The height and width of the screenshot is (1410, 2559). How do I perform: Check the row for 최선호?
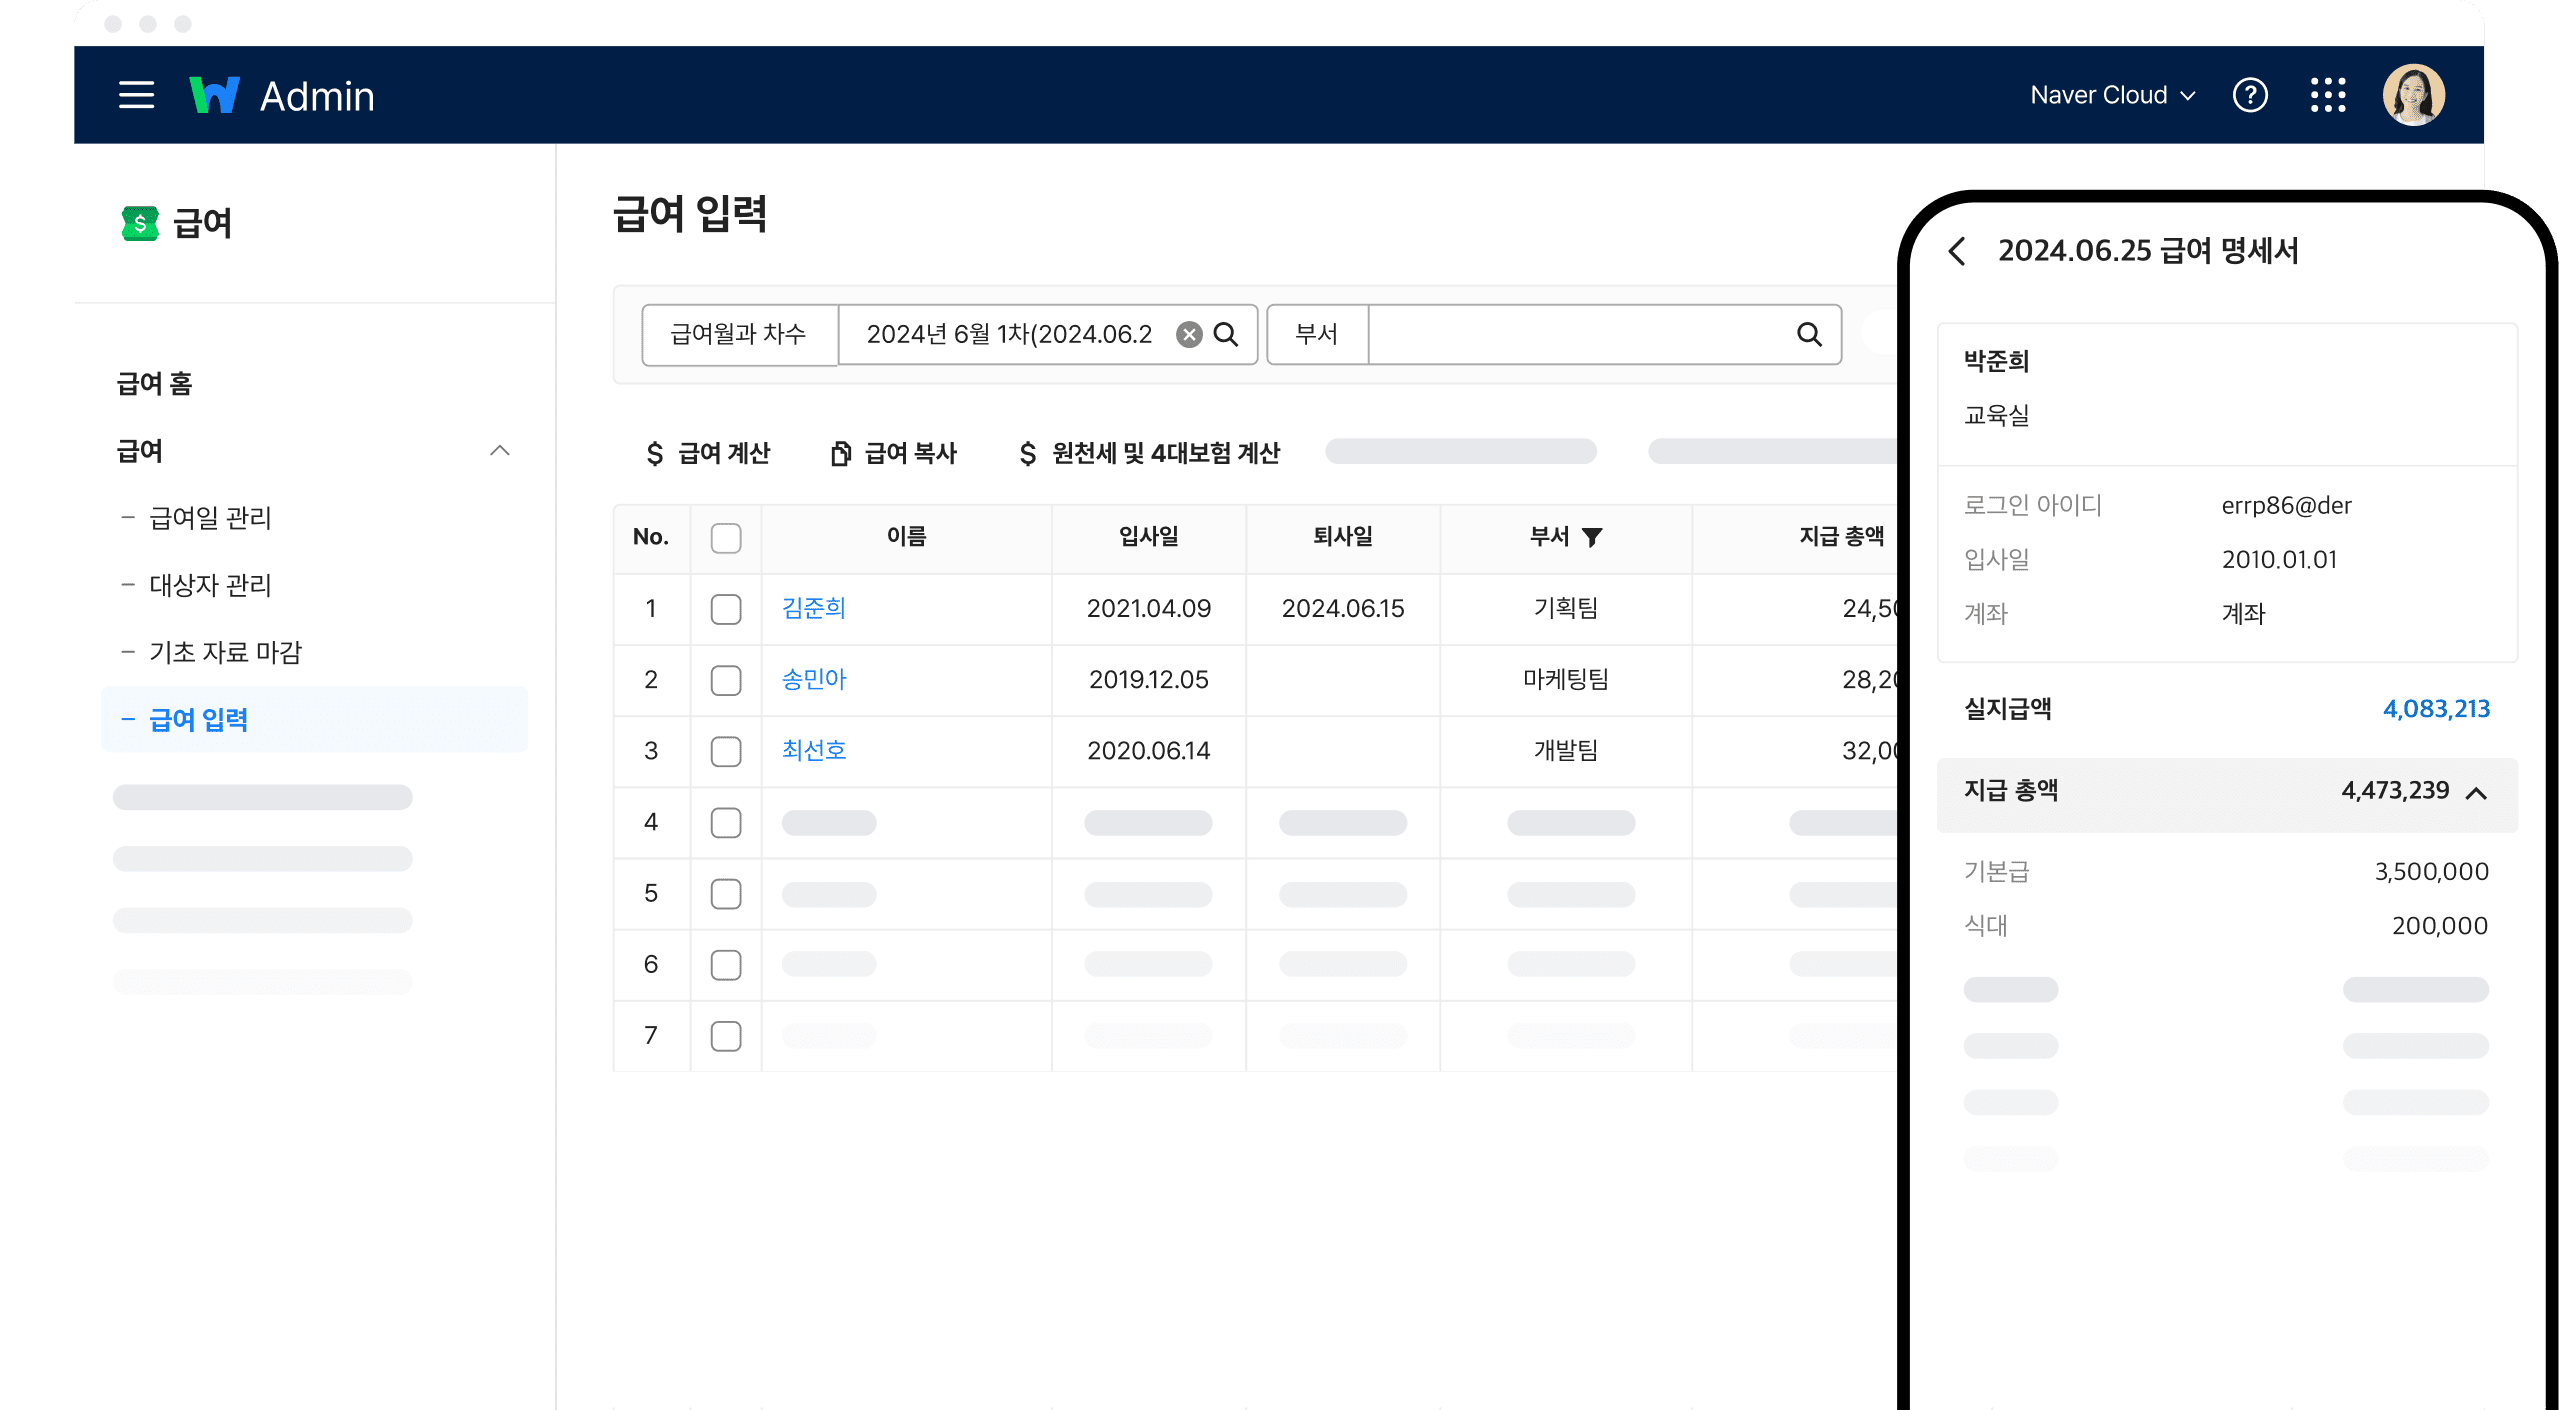pyautogui.click(x=726, y=751)
